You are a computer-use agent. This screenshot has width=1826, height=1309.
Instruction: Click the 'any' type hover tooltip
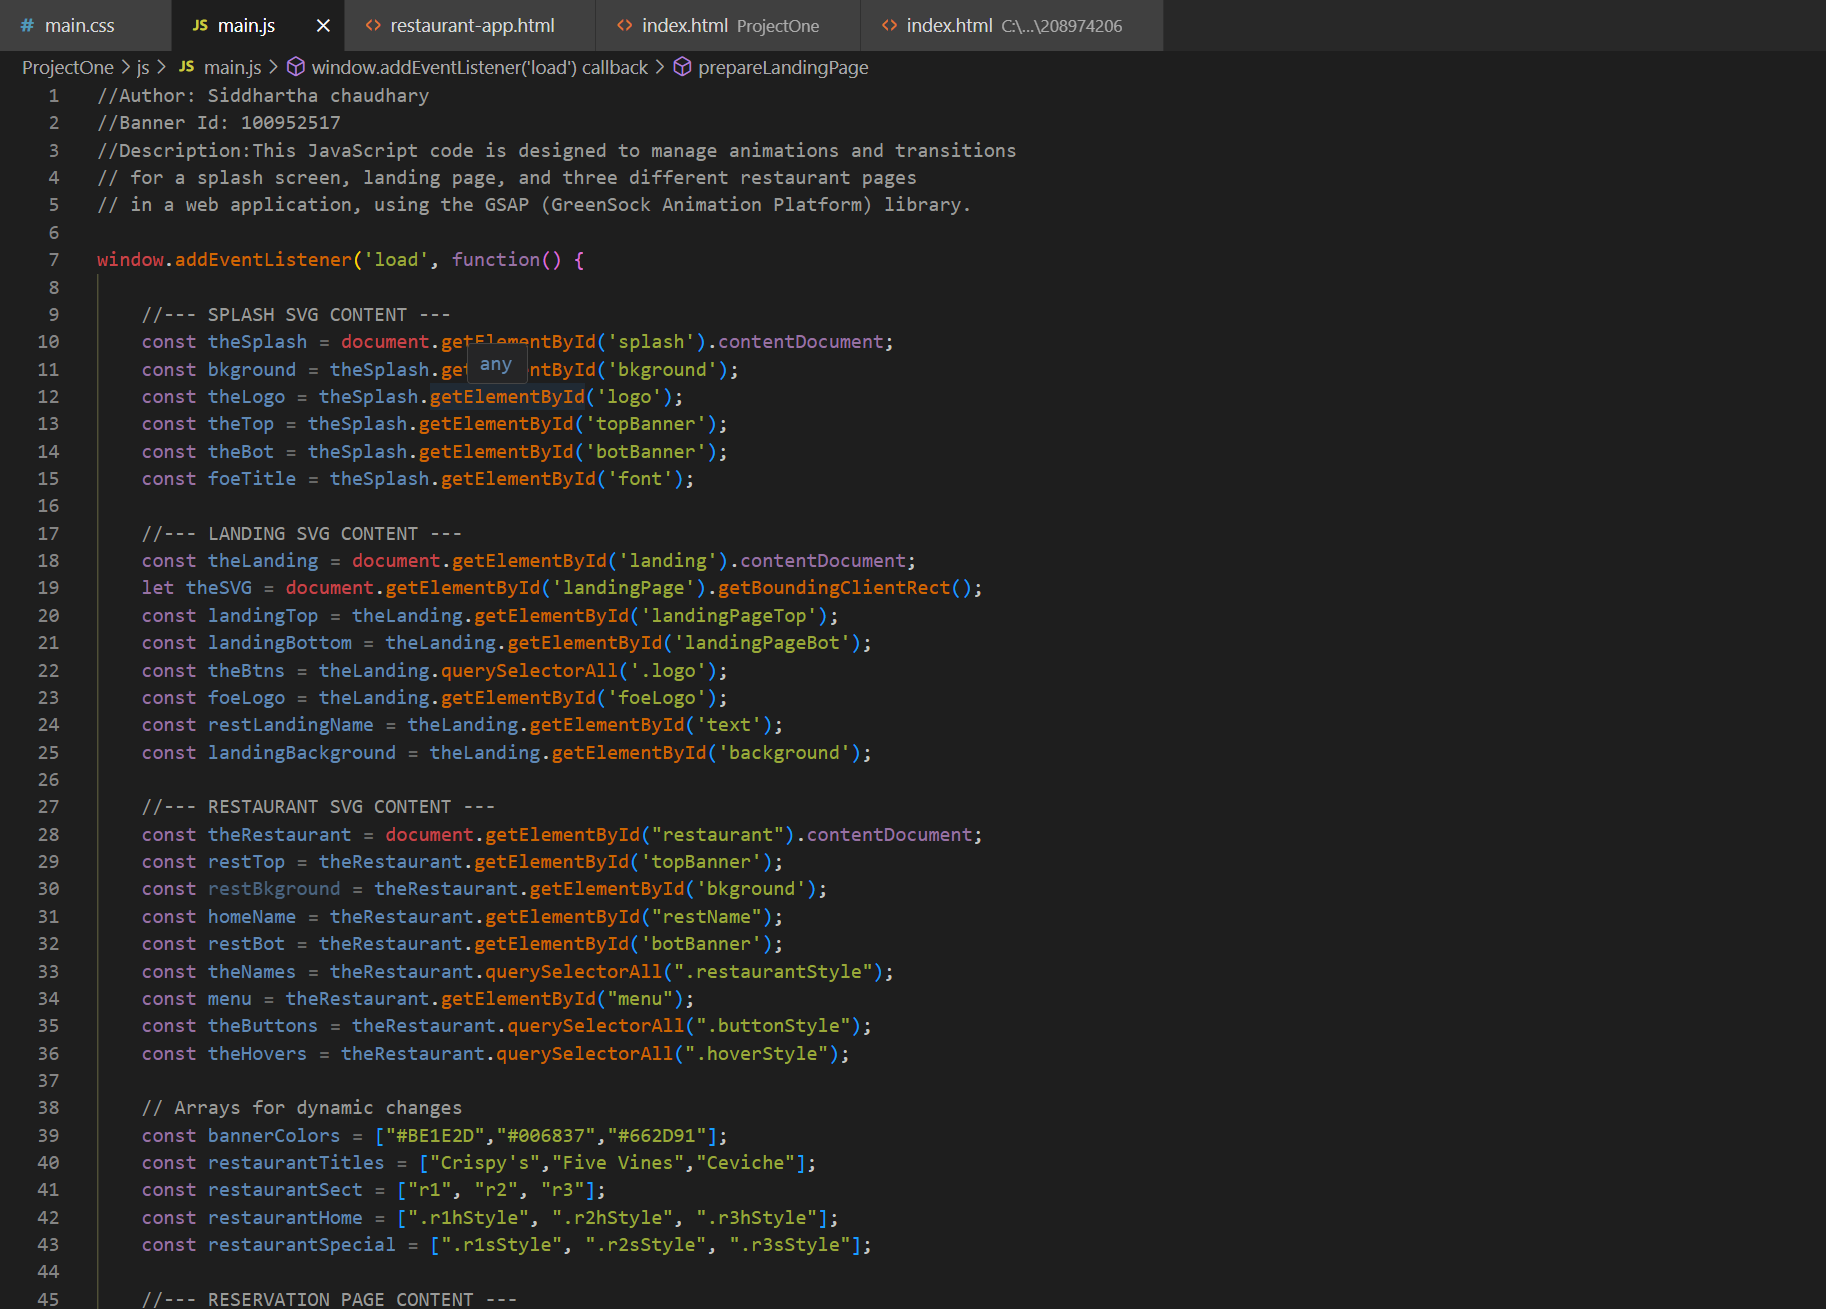point(495,365)
